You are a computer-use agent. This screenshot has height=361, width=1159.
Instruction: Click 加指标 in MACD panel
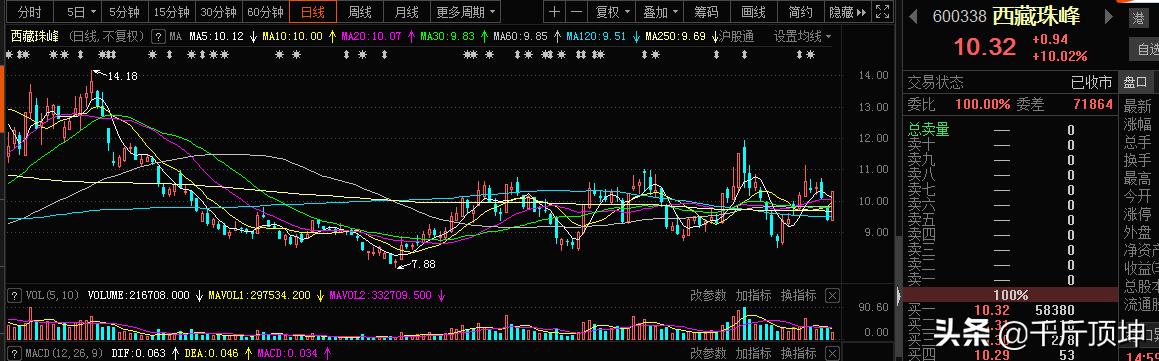pos(753,354)
